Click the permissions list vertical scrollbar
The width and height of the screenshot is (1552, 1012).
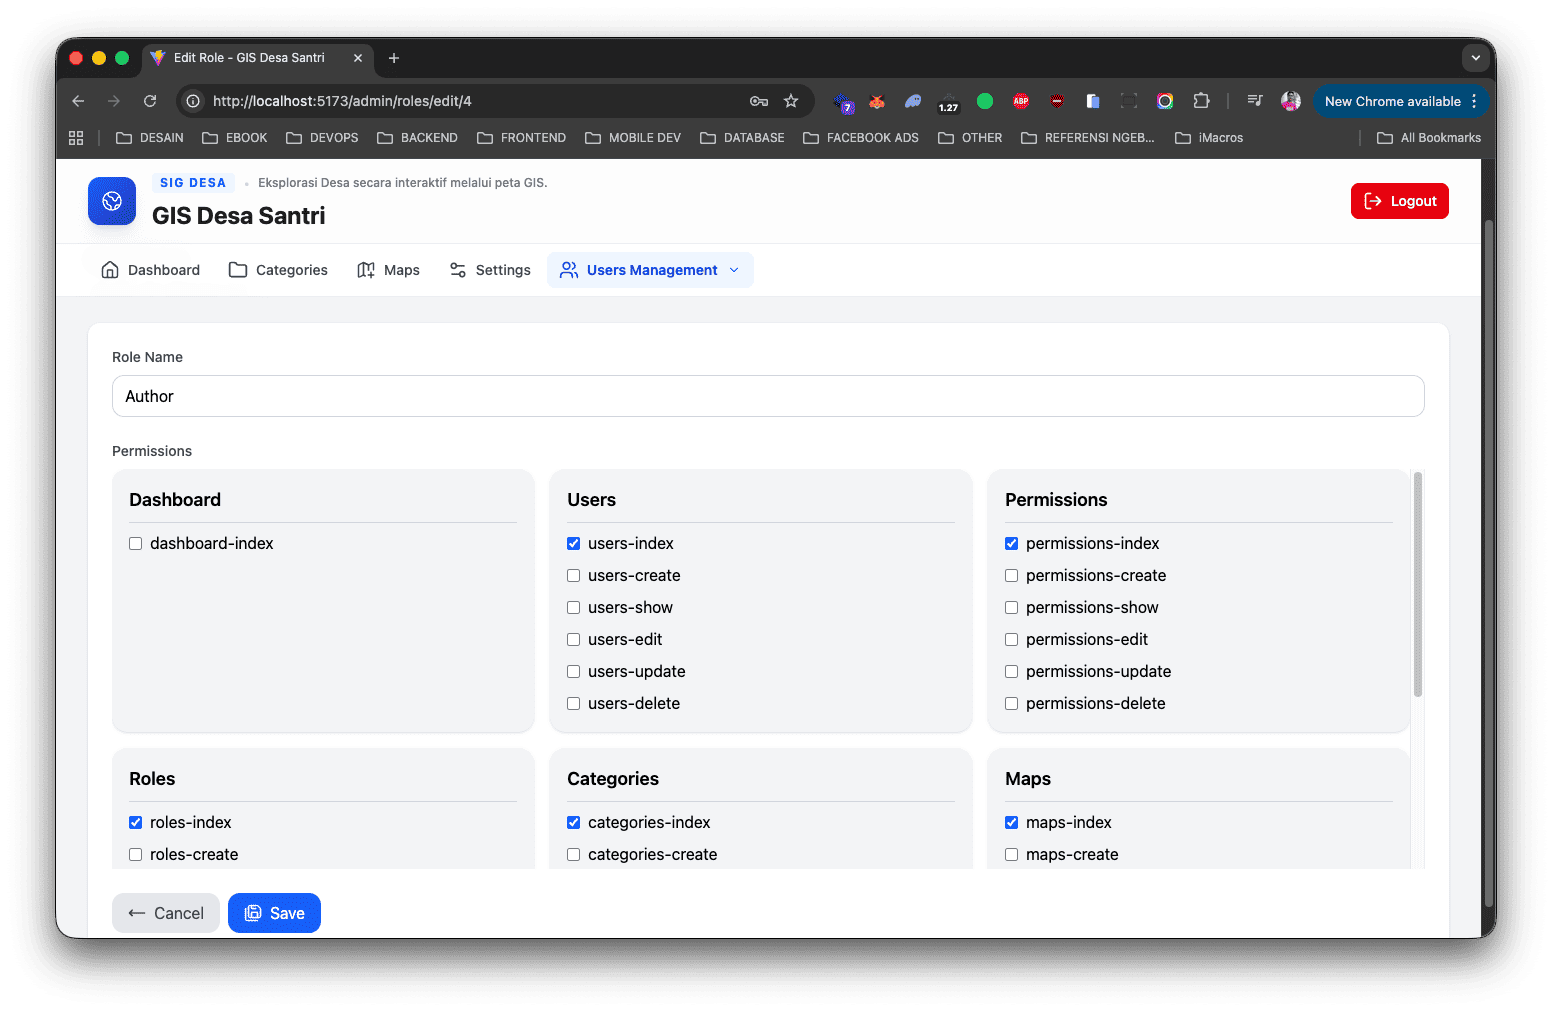point(1417,585)
